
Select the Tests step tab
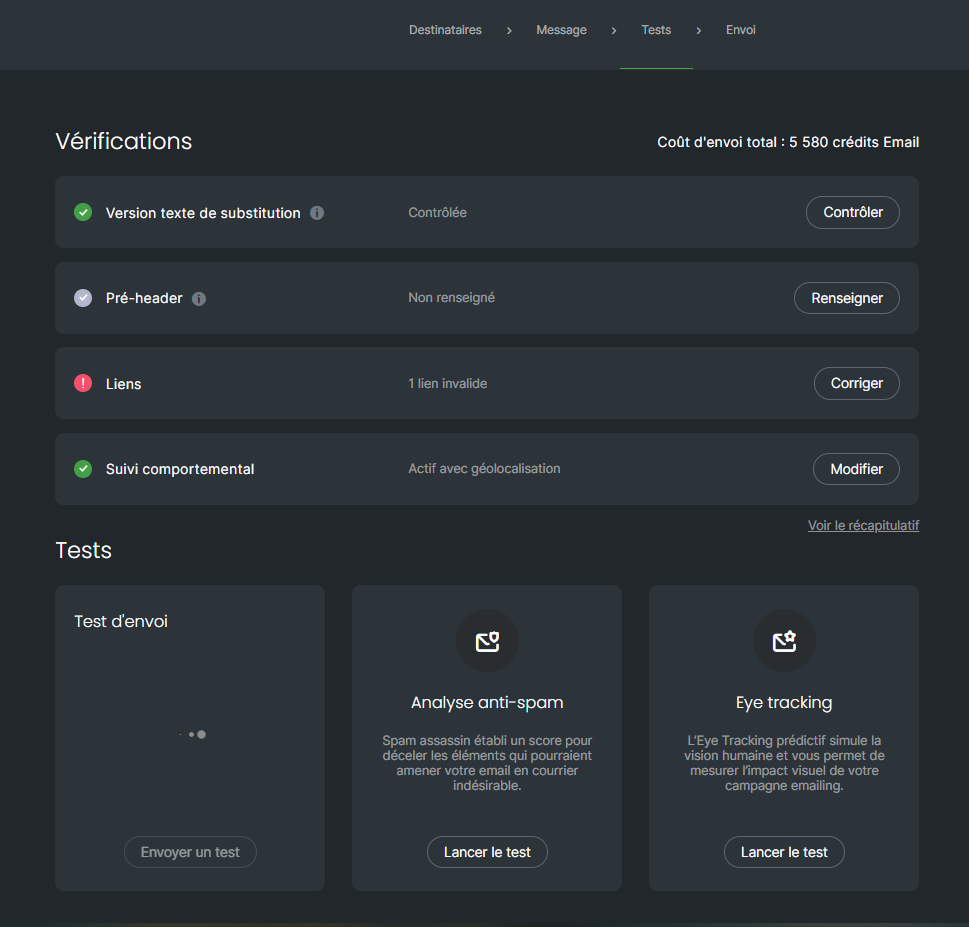[x=656, y=30]
